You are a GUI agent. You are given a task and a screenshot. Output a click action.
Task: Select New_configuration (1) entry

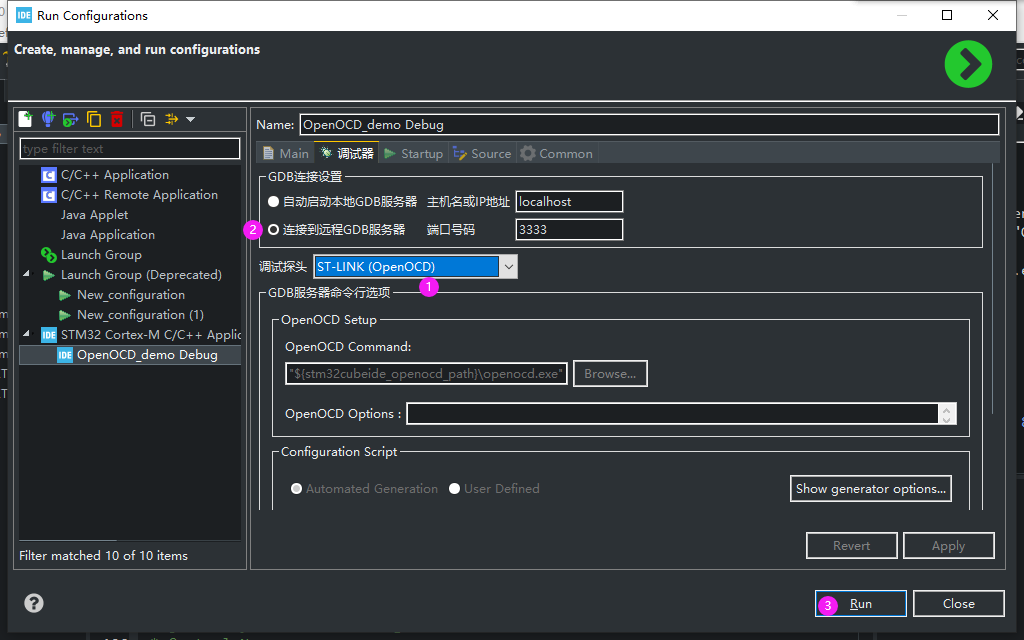click(140, 315)
